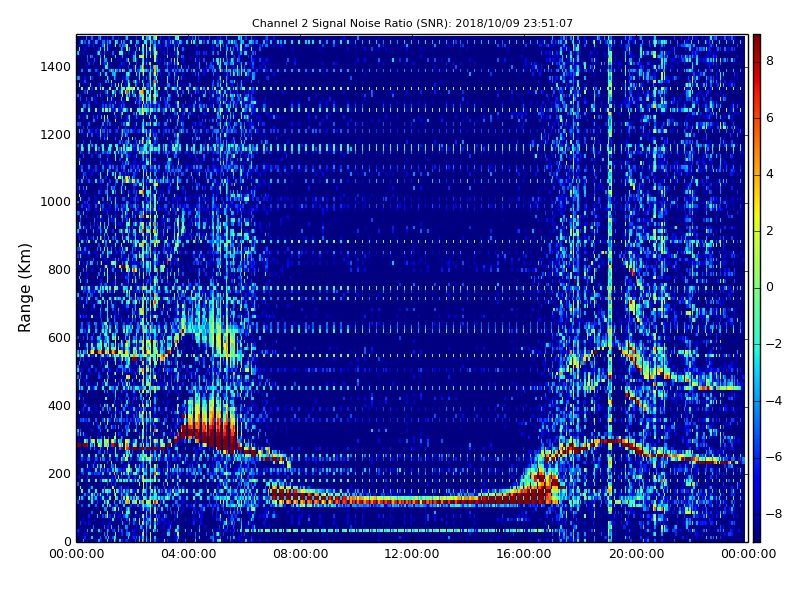Click the colorbar label 2

click(x=770, y=231)
